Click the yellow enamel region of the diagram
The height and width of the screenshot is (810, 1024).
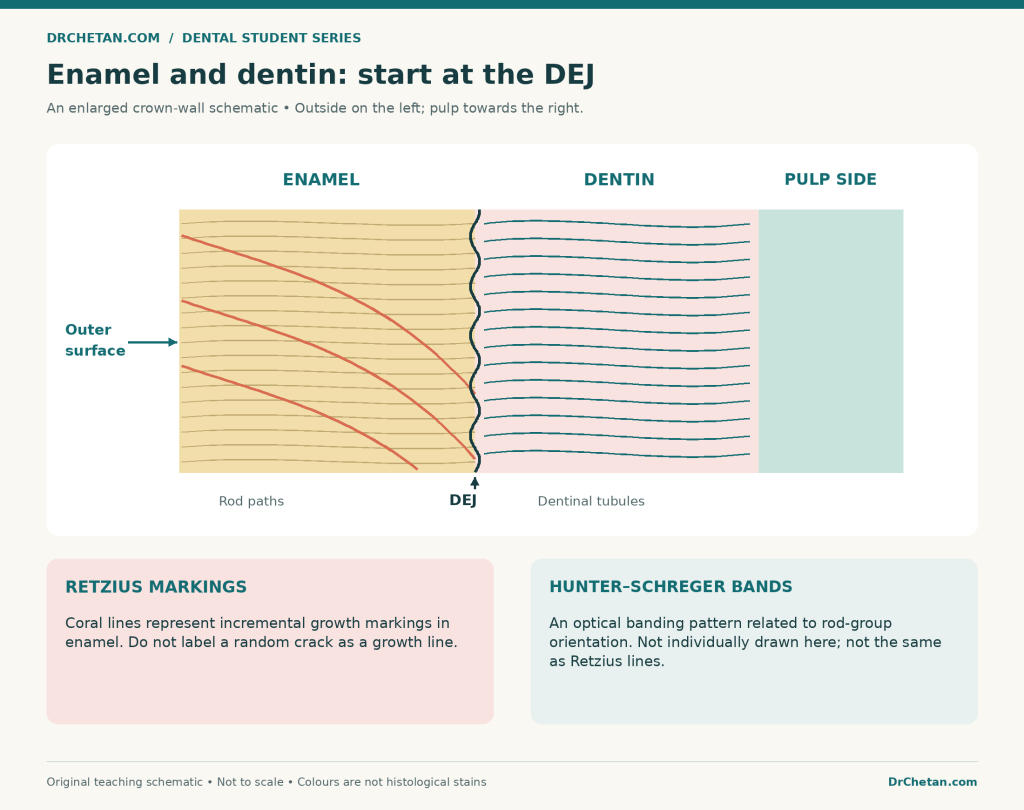point(327,341)
